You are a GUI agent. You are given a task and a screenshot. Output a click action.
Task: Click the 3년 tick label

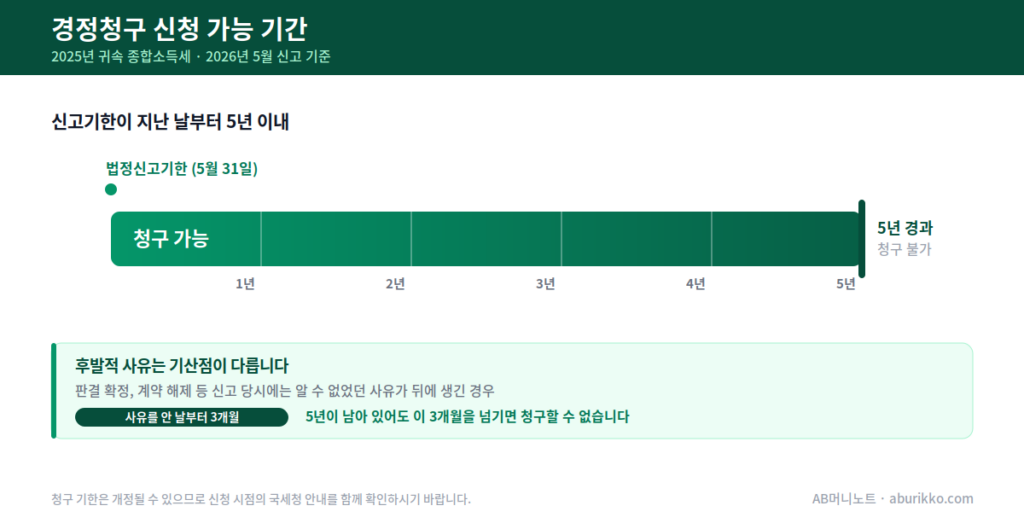point(546,283)
